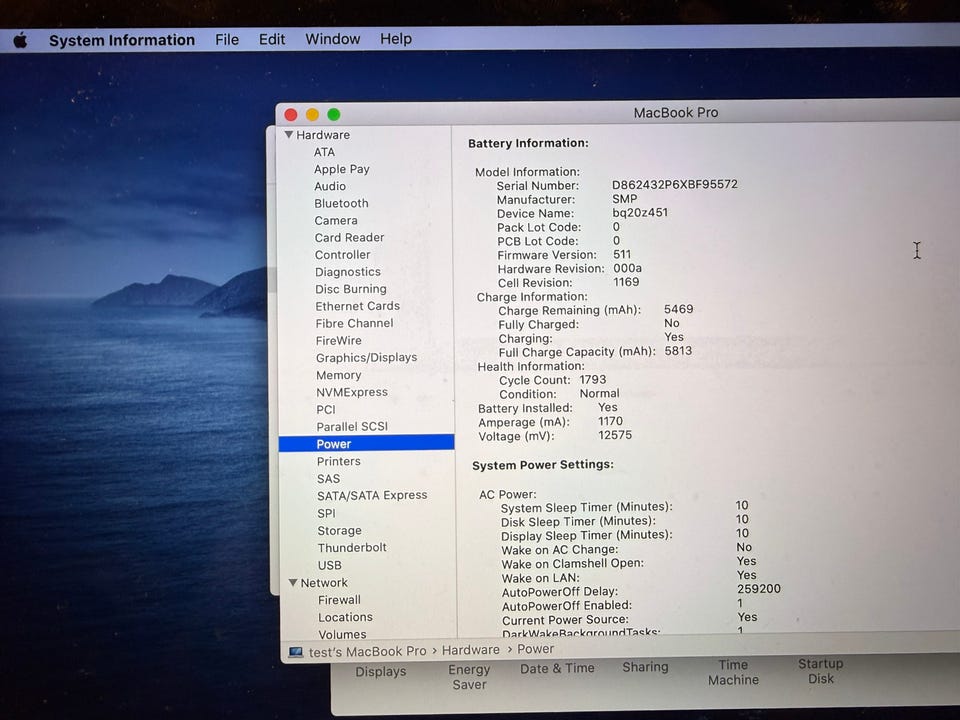960x720 pixels.
Task: Select Apple Pay in the sidebar
Action: (342, 169)
